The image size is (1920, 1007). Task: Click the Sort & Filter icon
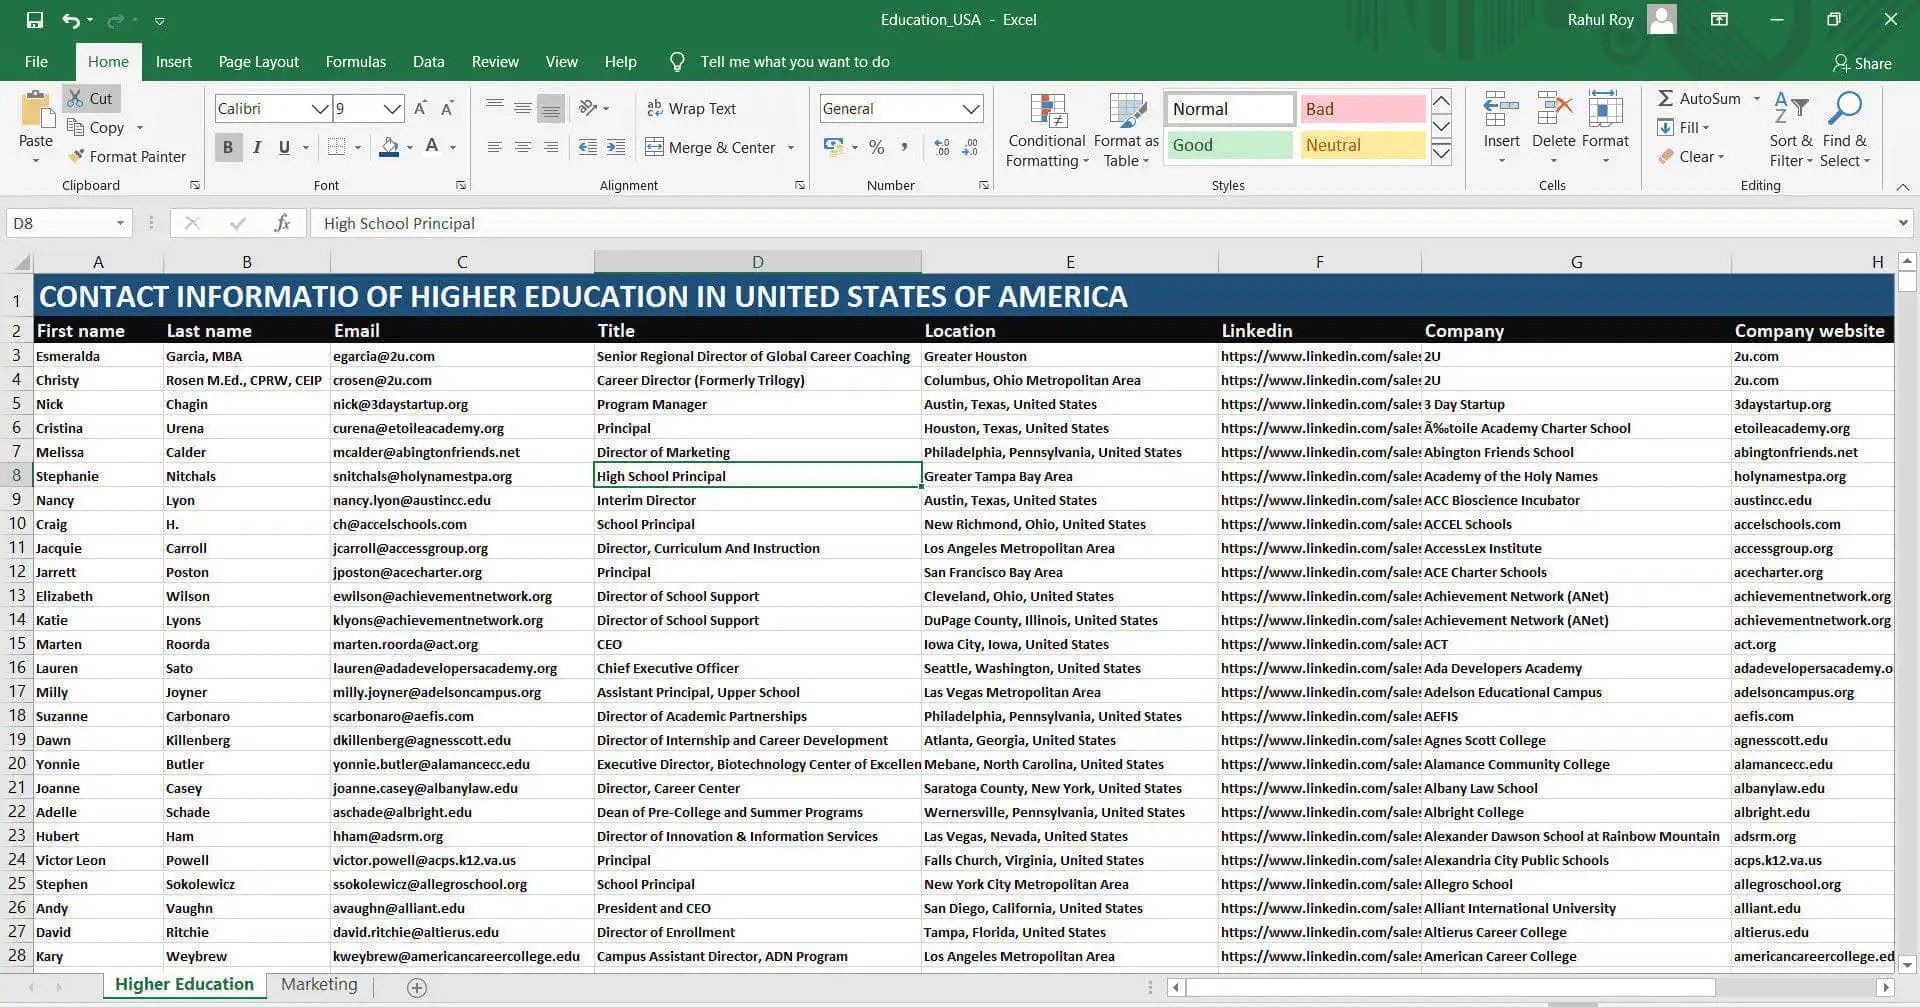[1790, 110]
